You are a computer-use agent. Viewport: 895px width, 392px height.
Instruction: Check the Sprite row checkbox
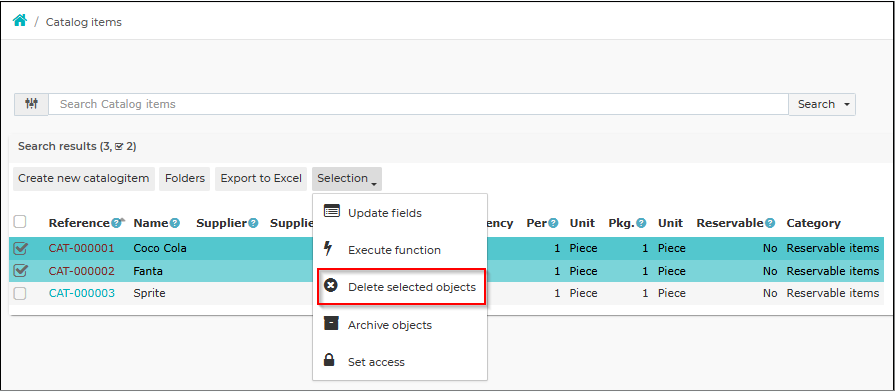click(x=20, y=293)
